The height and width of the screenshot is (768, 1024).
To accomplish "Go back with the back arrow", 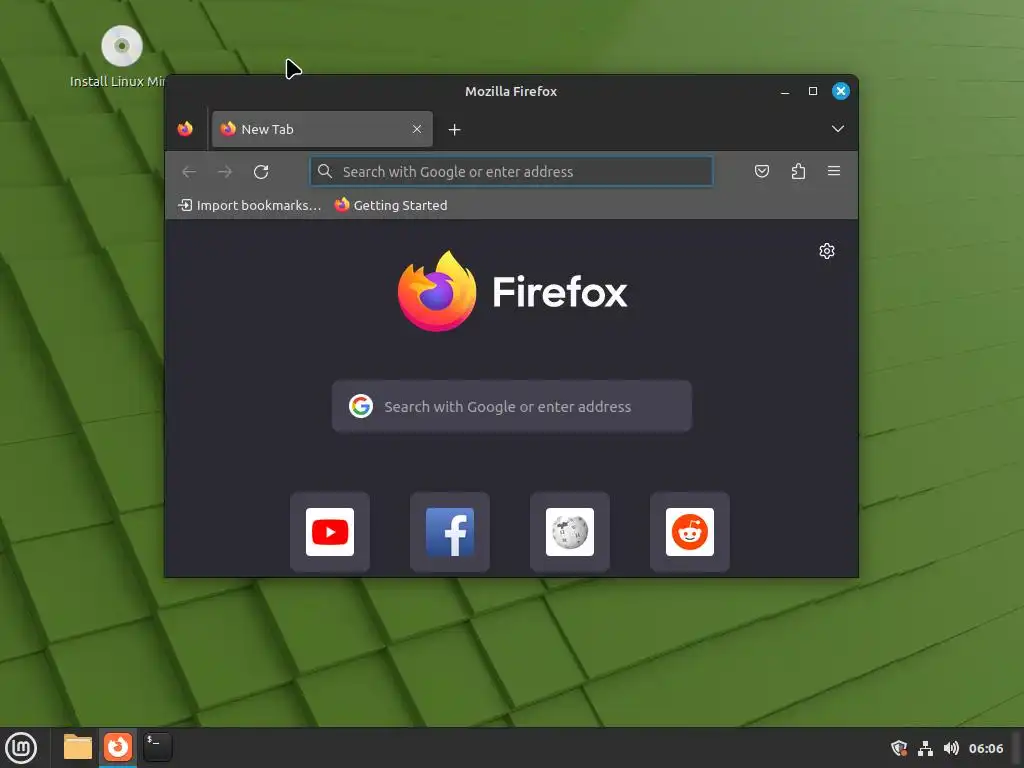I will tap(189, 172).
